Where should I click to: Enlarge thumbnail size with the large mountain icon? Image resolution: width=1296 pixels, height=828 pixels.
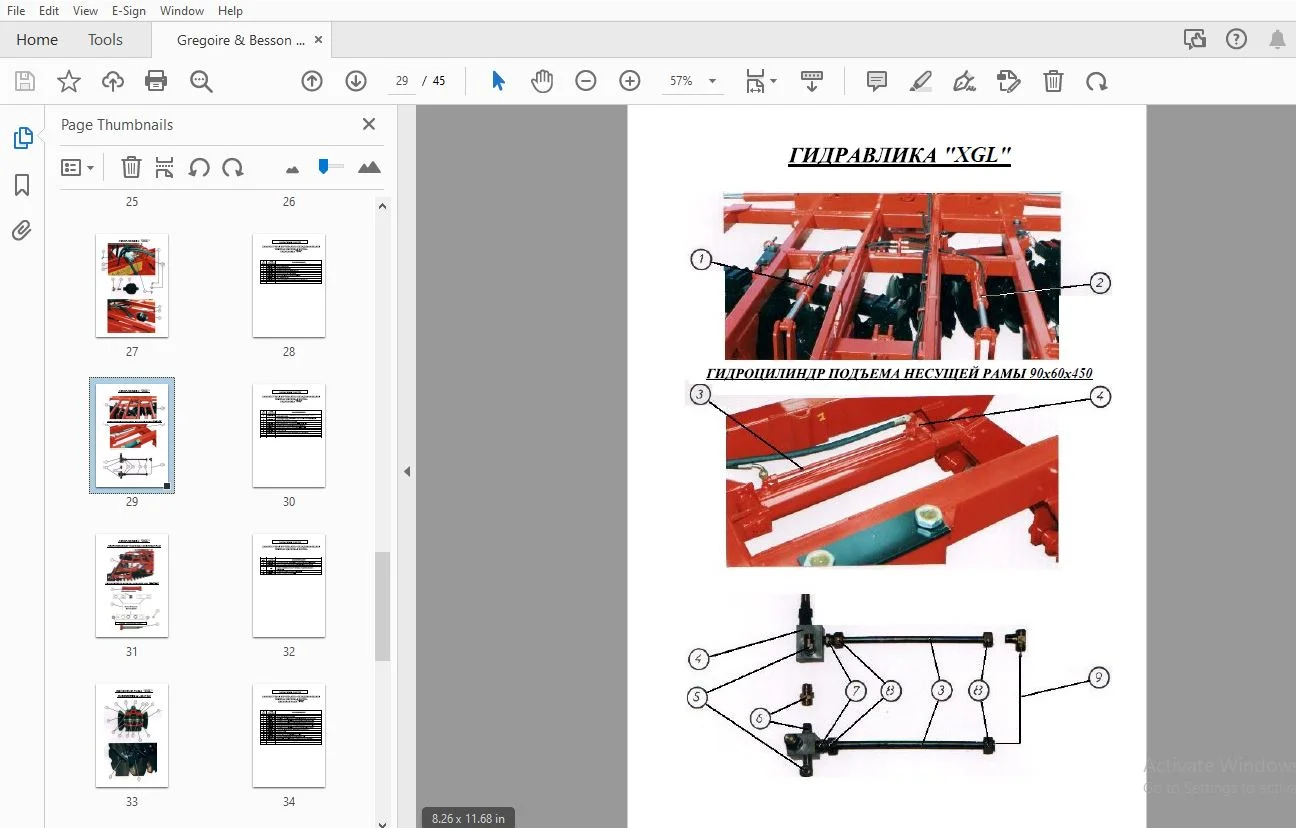tap(369, 167)
